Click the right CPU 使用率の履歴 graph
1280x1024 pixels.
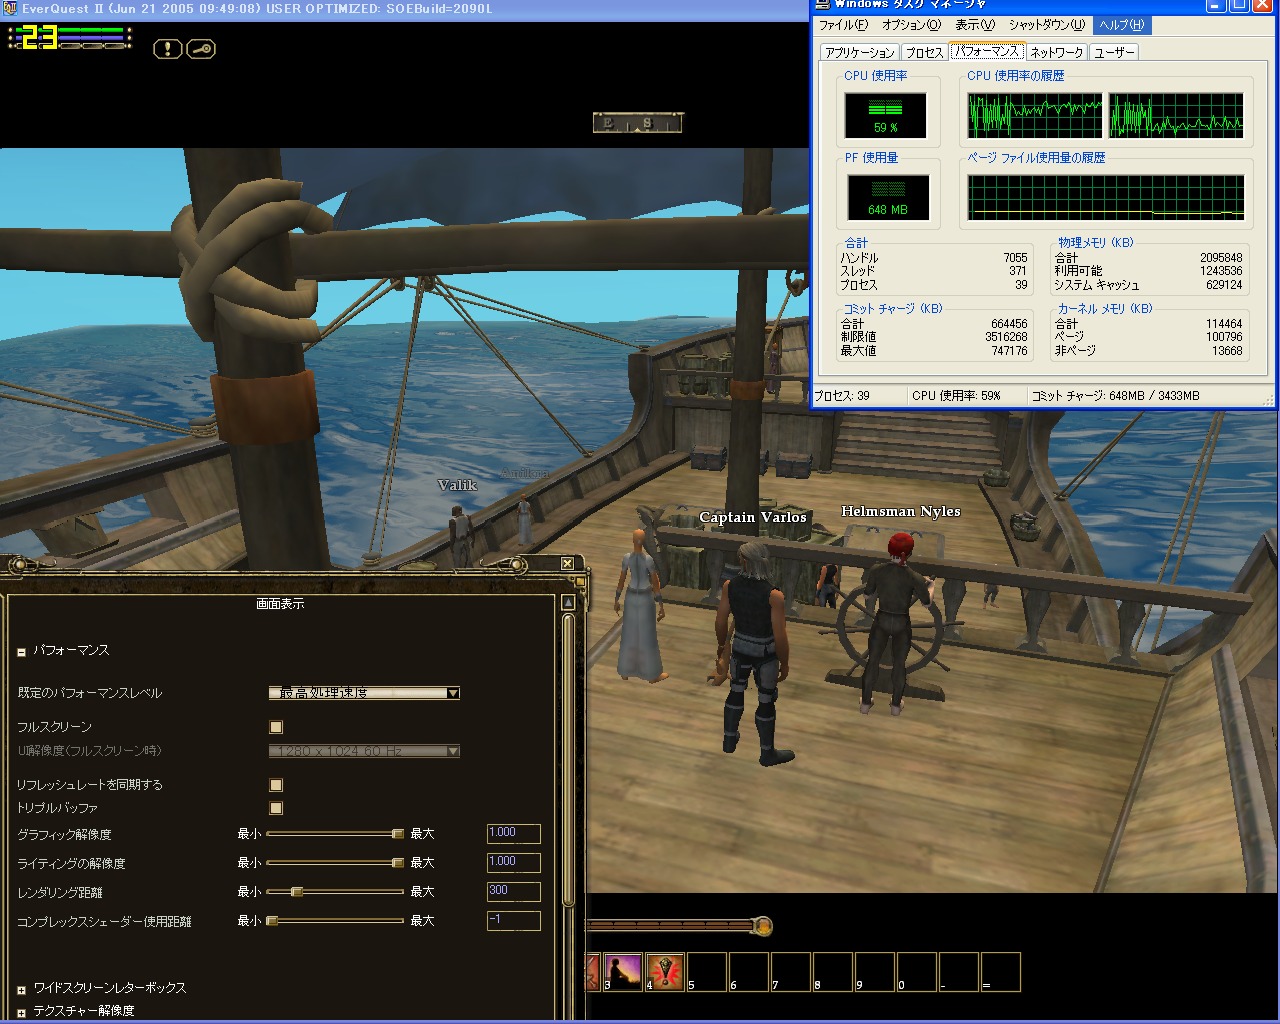[1176, 116]
